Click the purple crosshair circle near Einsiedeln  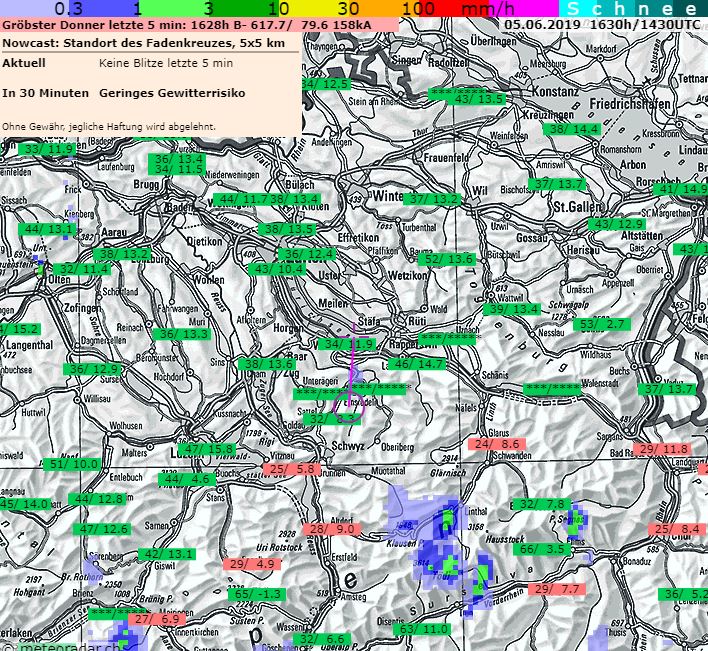pyautogui.click(x=348, y=407)
